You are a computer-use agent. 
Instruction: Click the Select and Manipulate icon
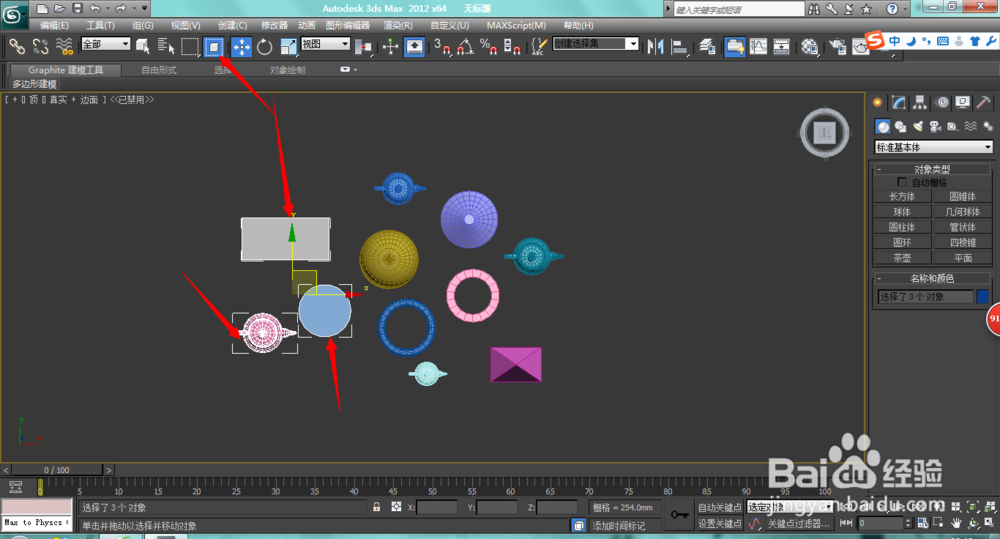[x=390, y=47]
